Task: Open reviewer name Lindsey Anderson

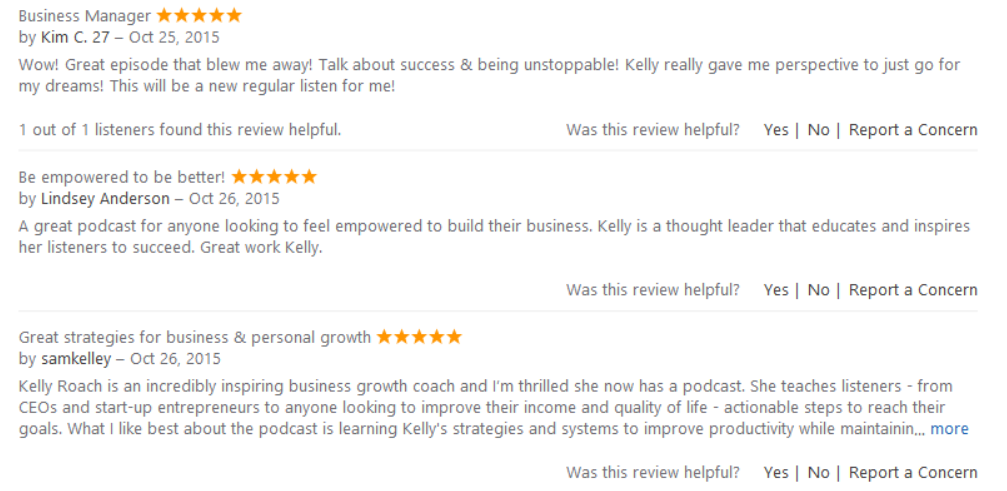Action: [105, 198]
